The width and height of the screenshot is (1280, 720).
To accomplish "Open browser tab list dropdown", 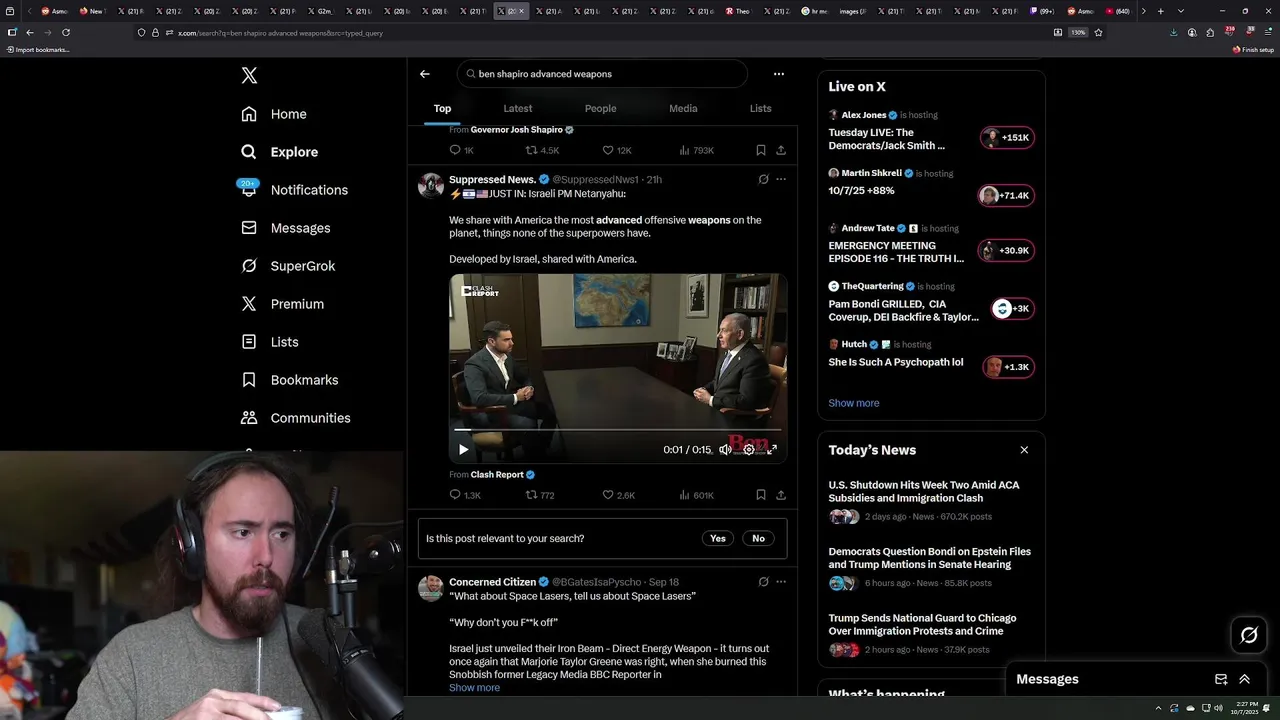I will (1181, 11).
